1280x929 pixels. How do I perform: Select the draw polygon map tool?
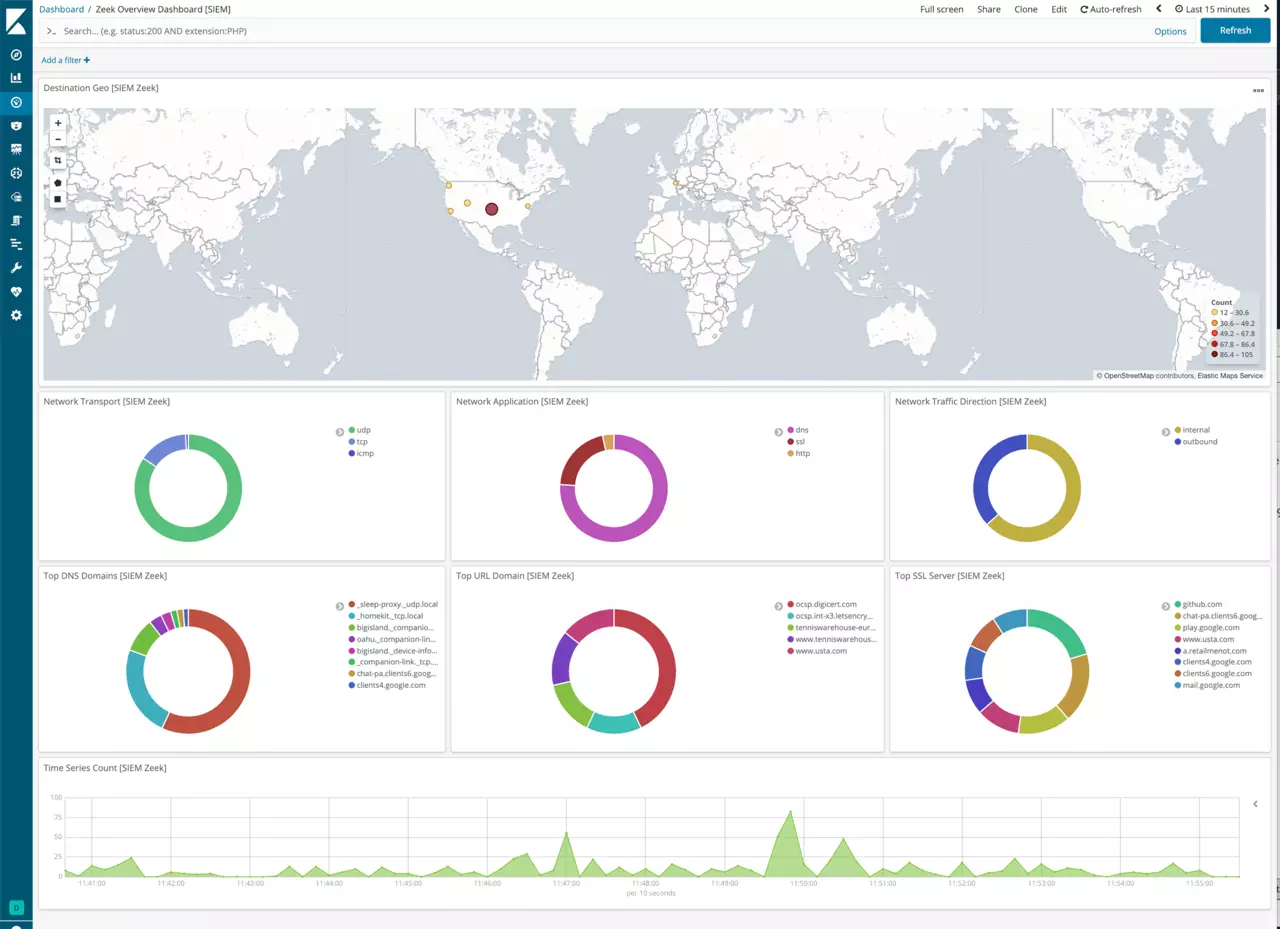(58, 183)
